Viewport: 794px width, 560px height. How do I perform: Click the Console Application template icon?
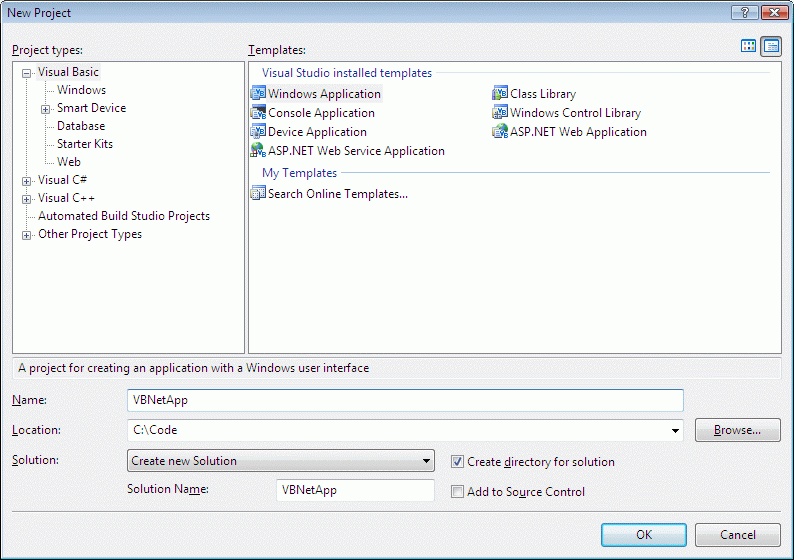258,112
